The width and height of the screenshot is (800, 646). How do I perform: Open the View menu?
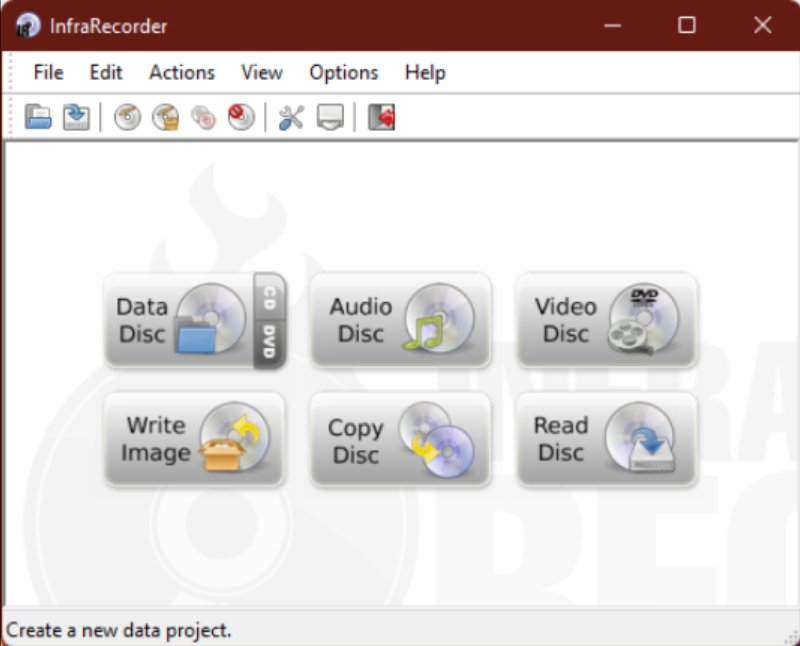tap(262, 72)
